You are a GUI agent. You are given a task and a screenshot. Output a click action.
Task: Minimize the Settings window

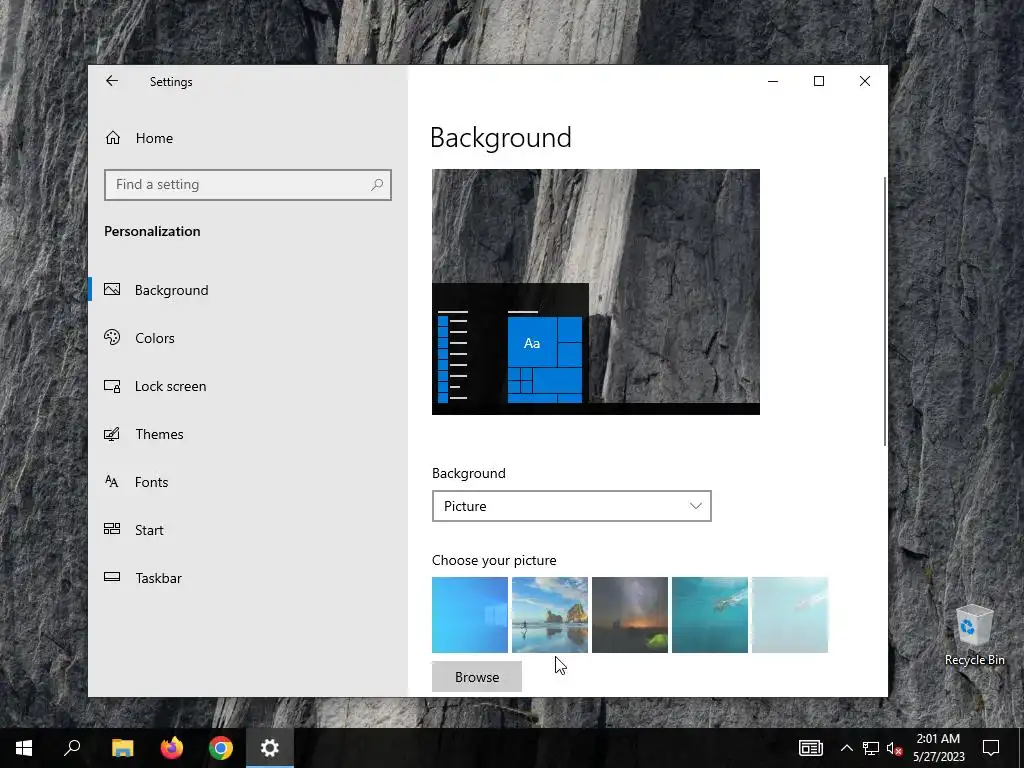click(773, 81)
